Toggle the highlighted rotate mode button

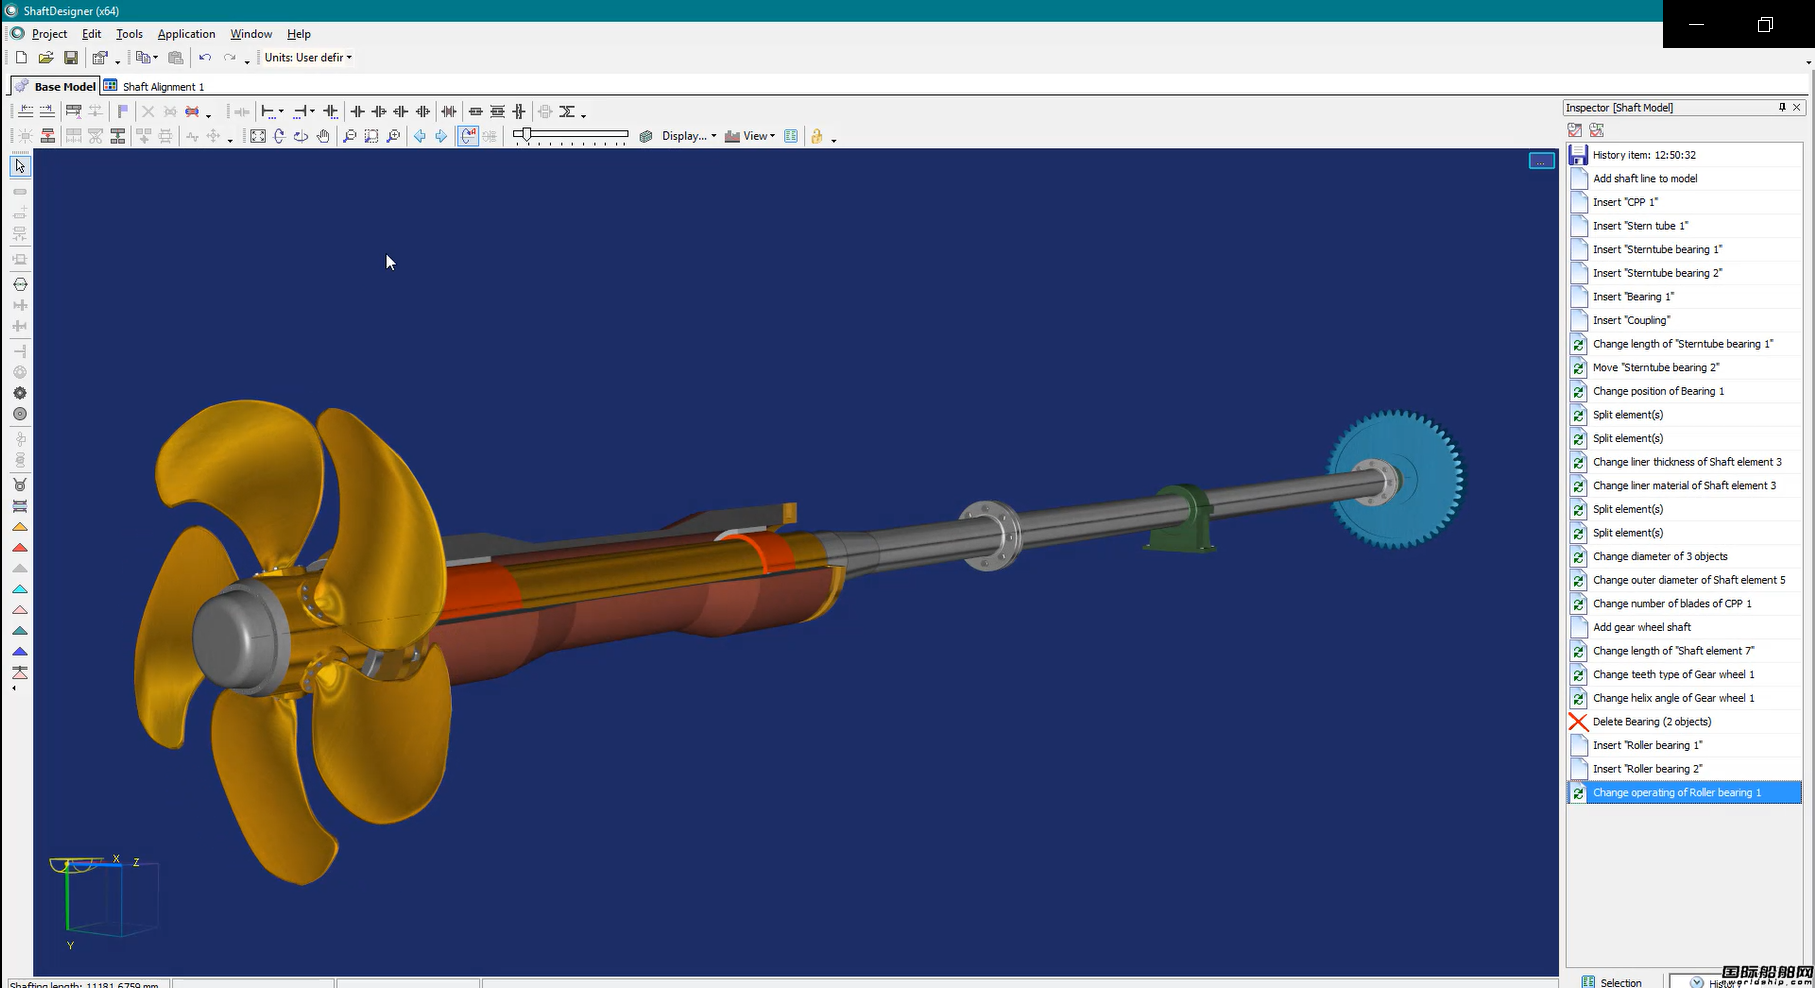(x=467, y=136)
